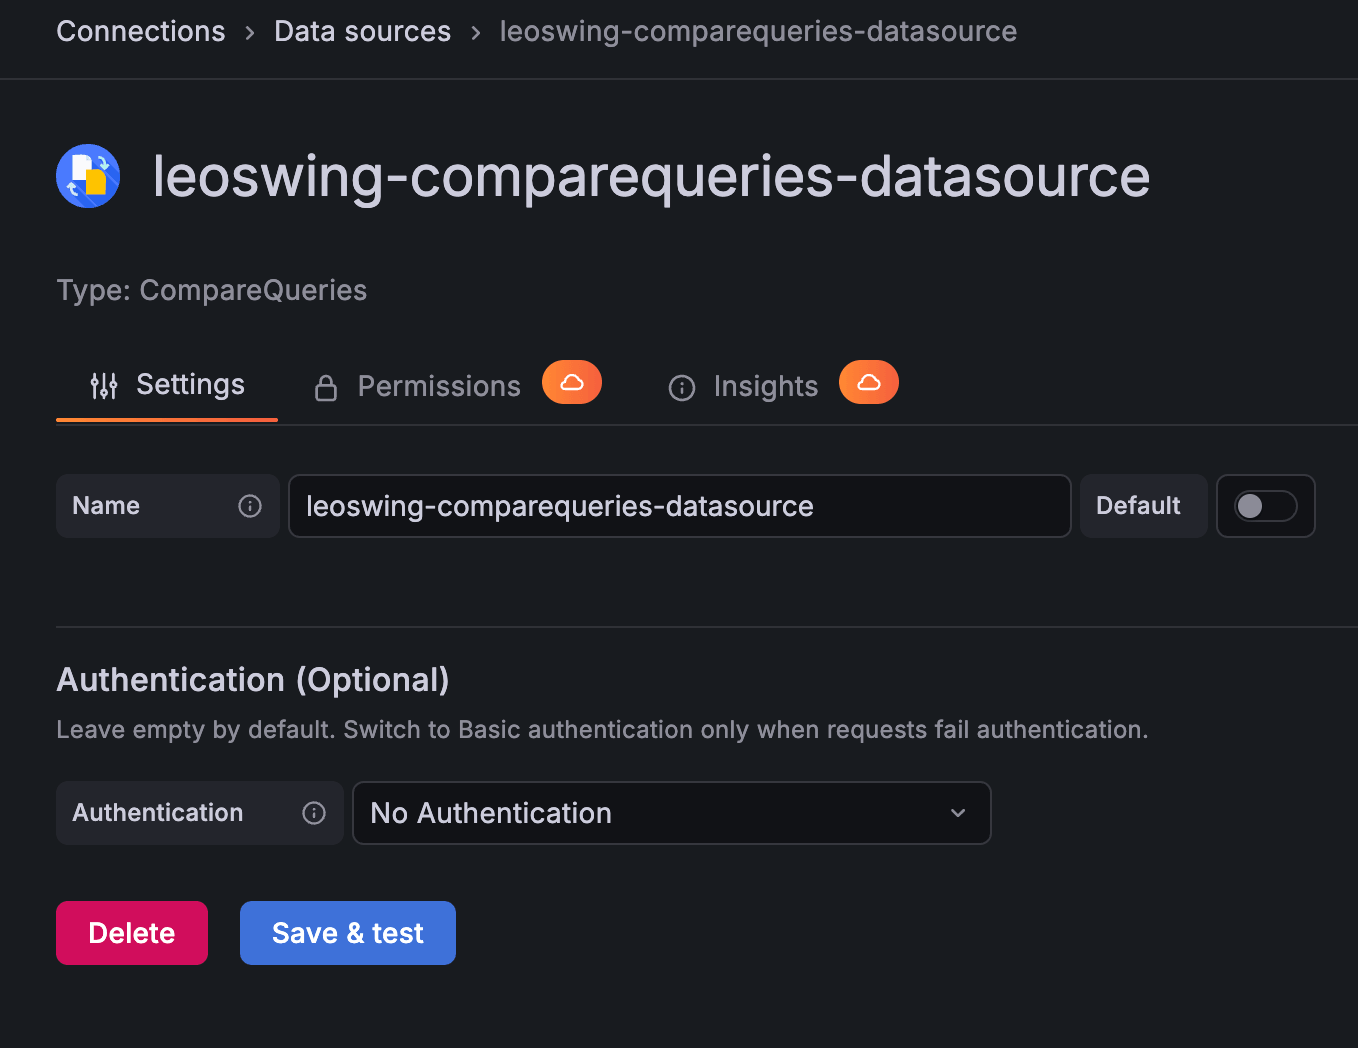This screenshot has width=1358, height=1048.
Task: Click the datasource Name input field
Action: [680, 506]
